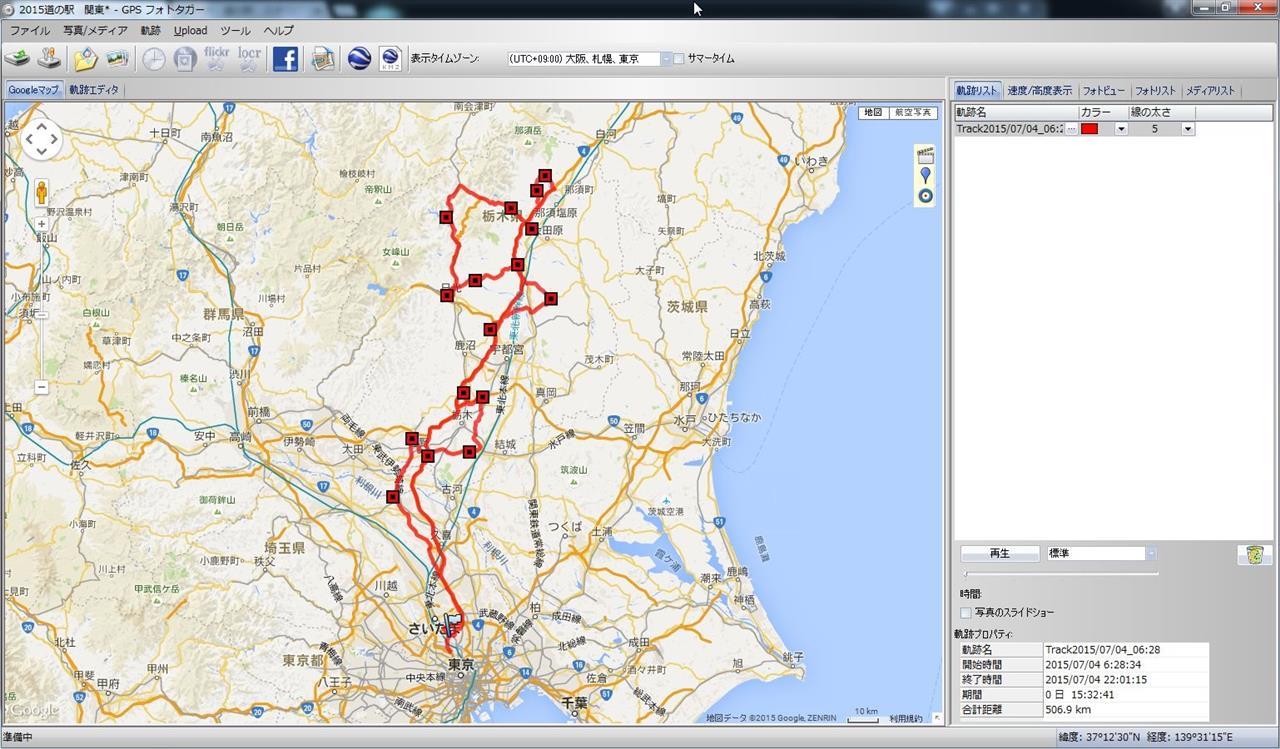Click the map zoom in plus button
The image size is (1280, 749).
[x=41, y=224]
